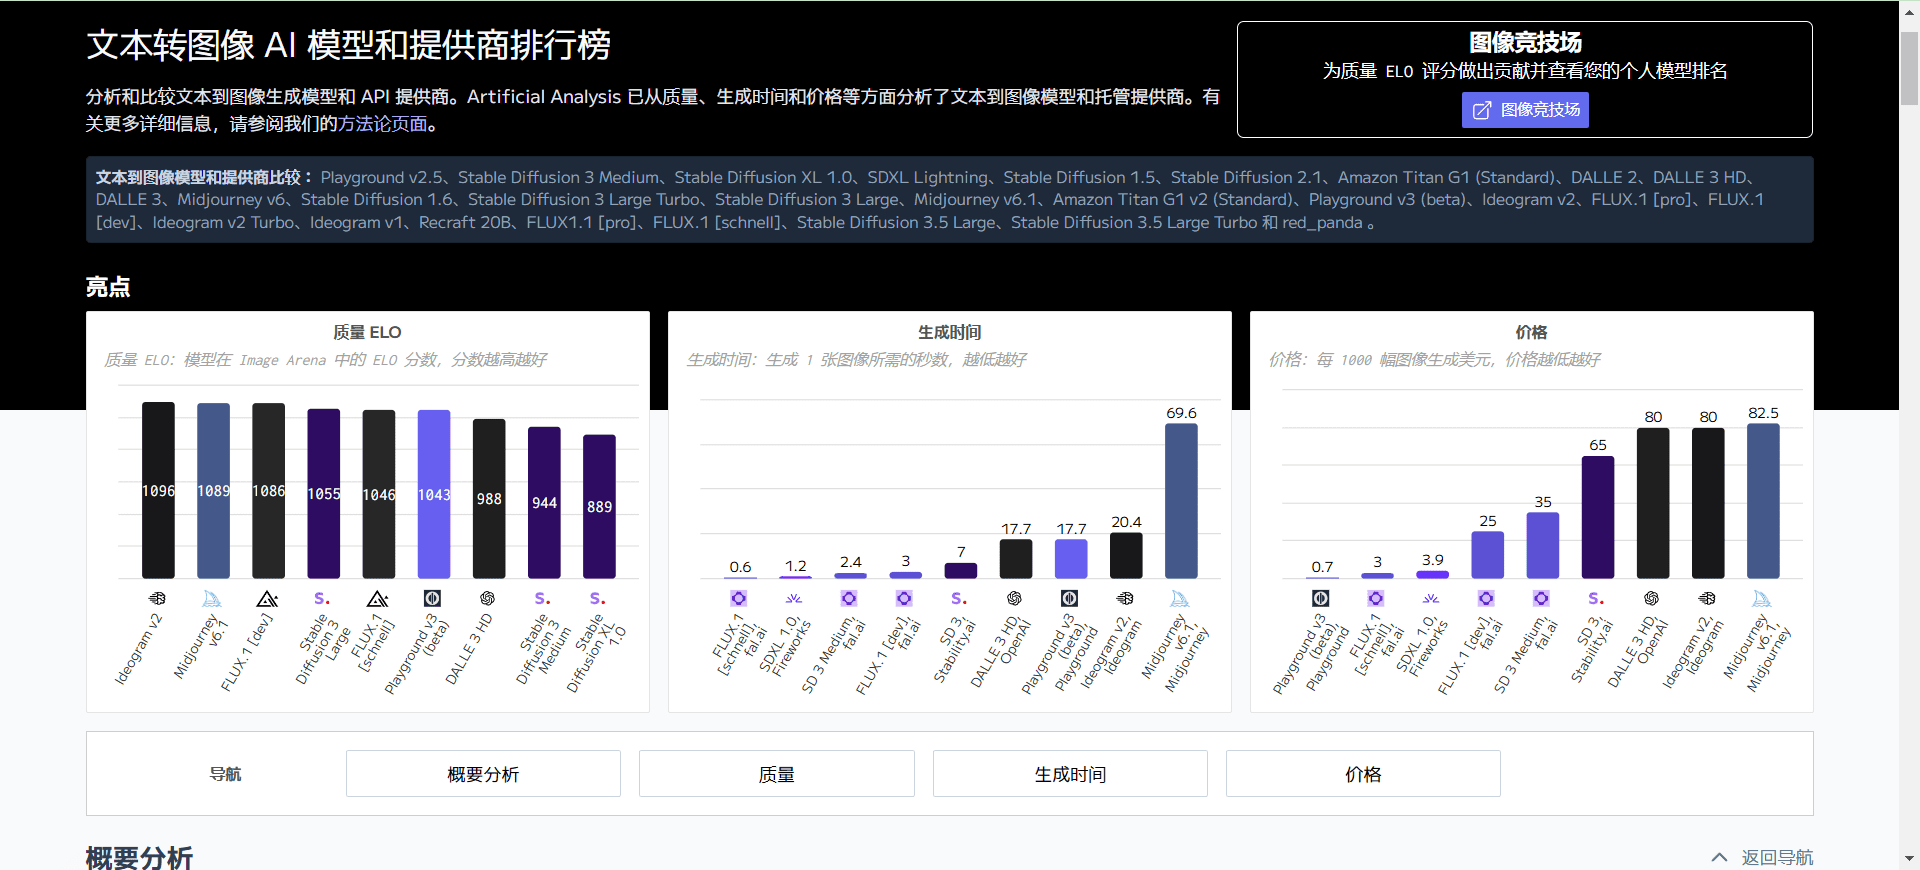Click Midjourney v6.1 sailboat icon in ELO chart
The image size is (1920, 870).
click(x=212, y=598)
